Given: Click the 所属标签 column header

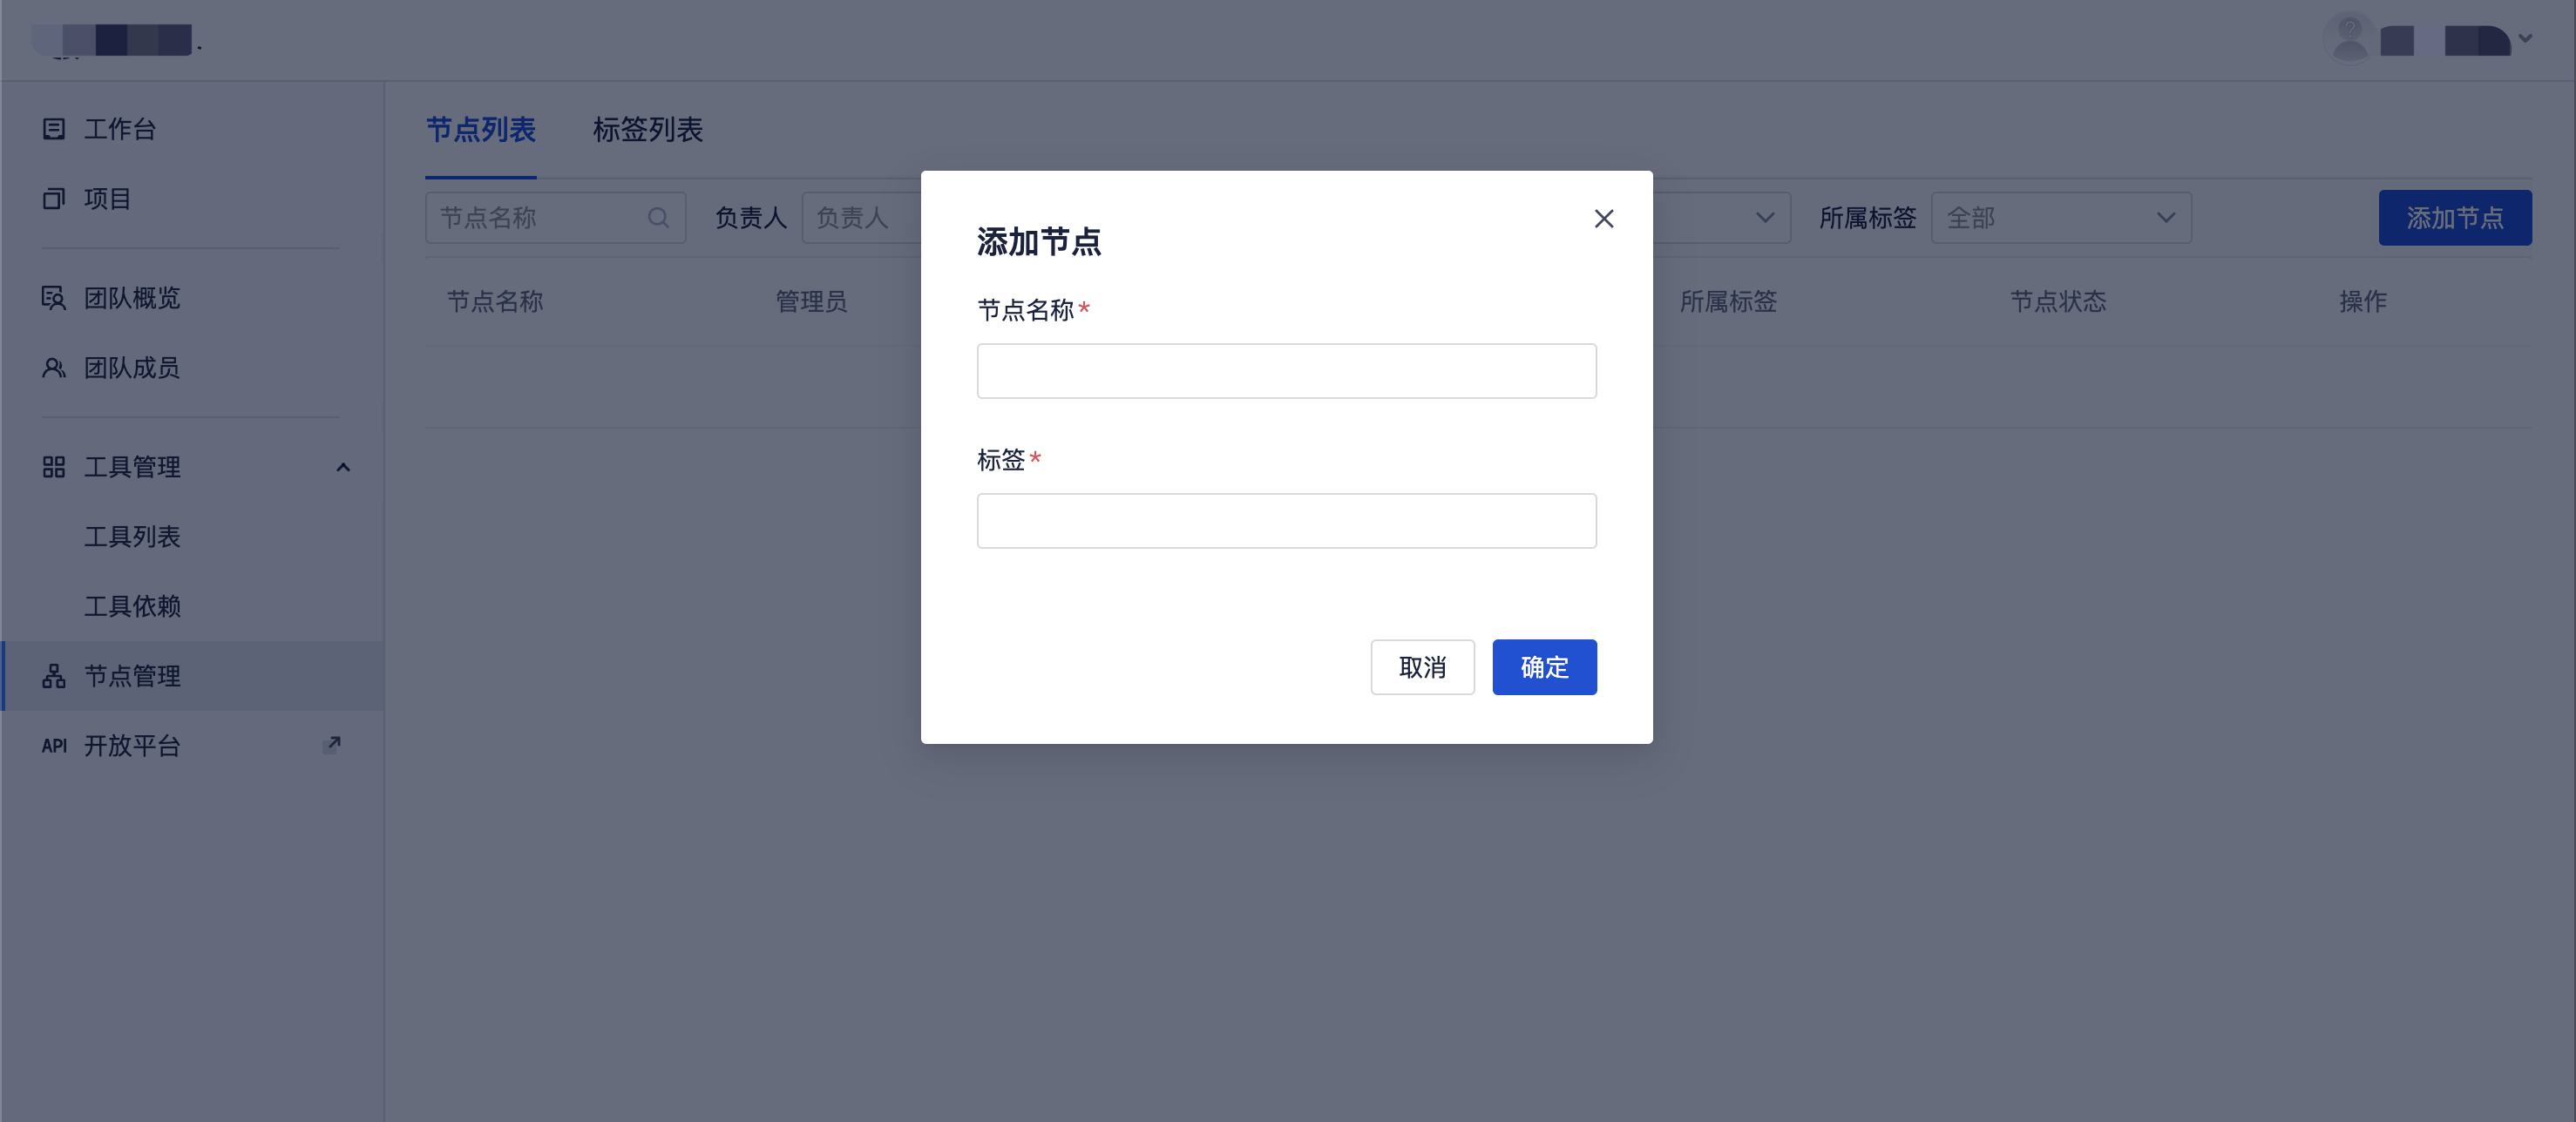Looking at the screenshot, I should pos(1728,302).
